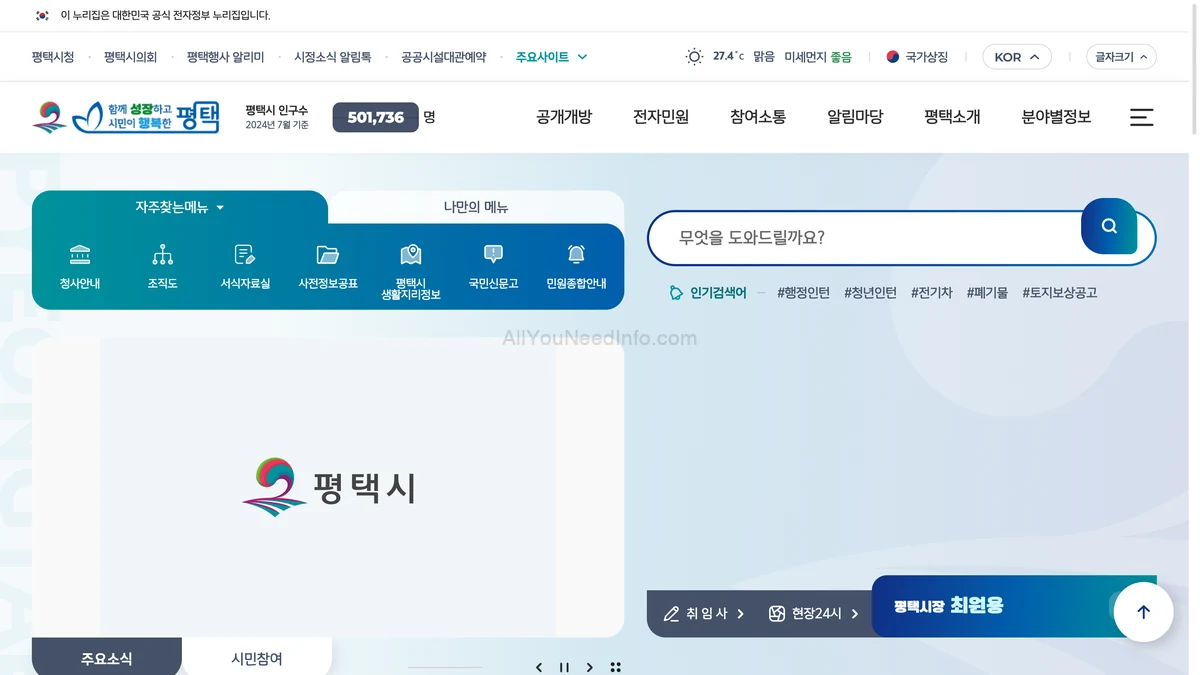The height and width of the screenshot is (675, 1200).
Task: Select the 주요소식 tab
Action: coord(107,658)
